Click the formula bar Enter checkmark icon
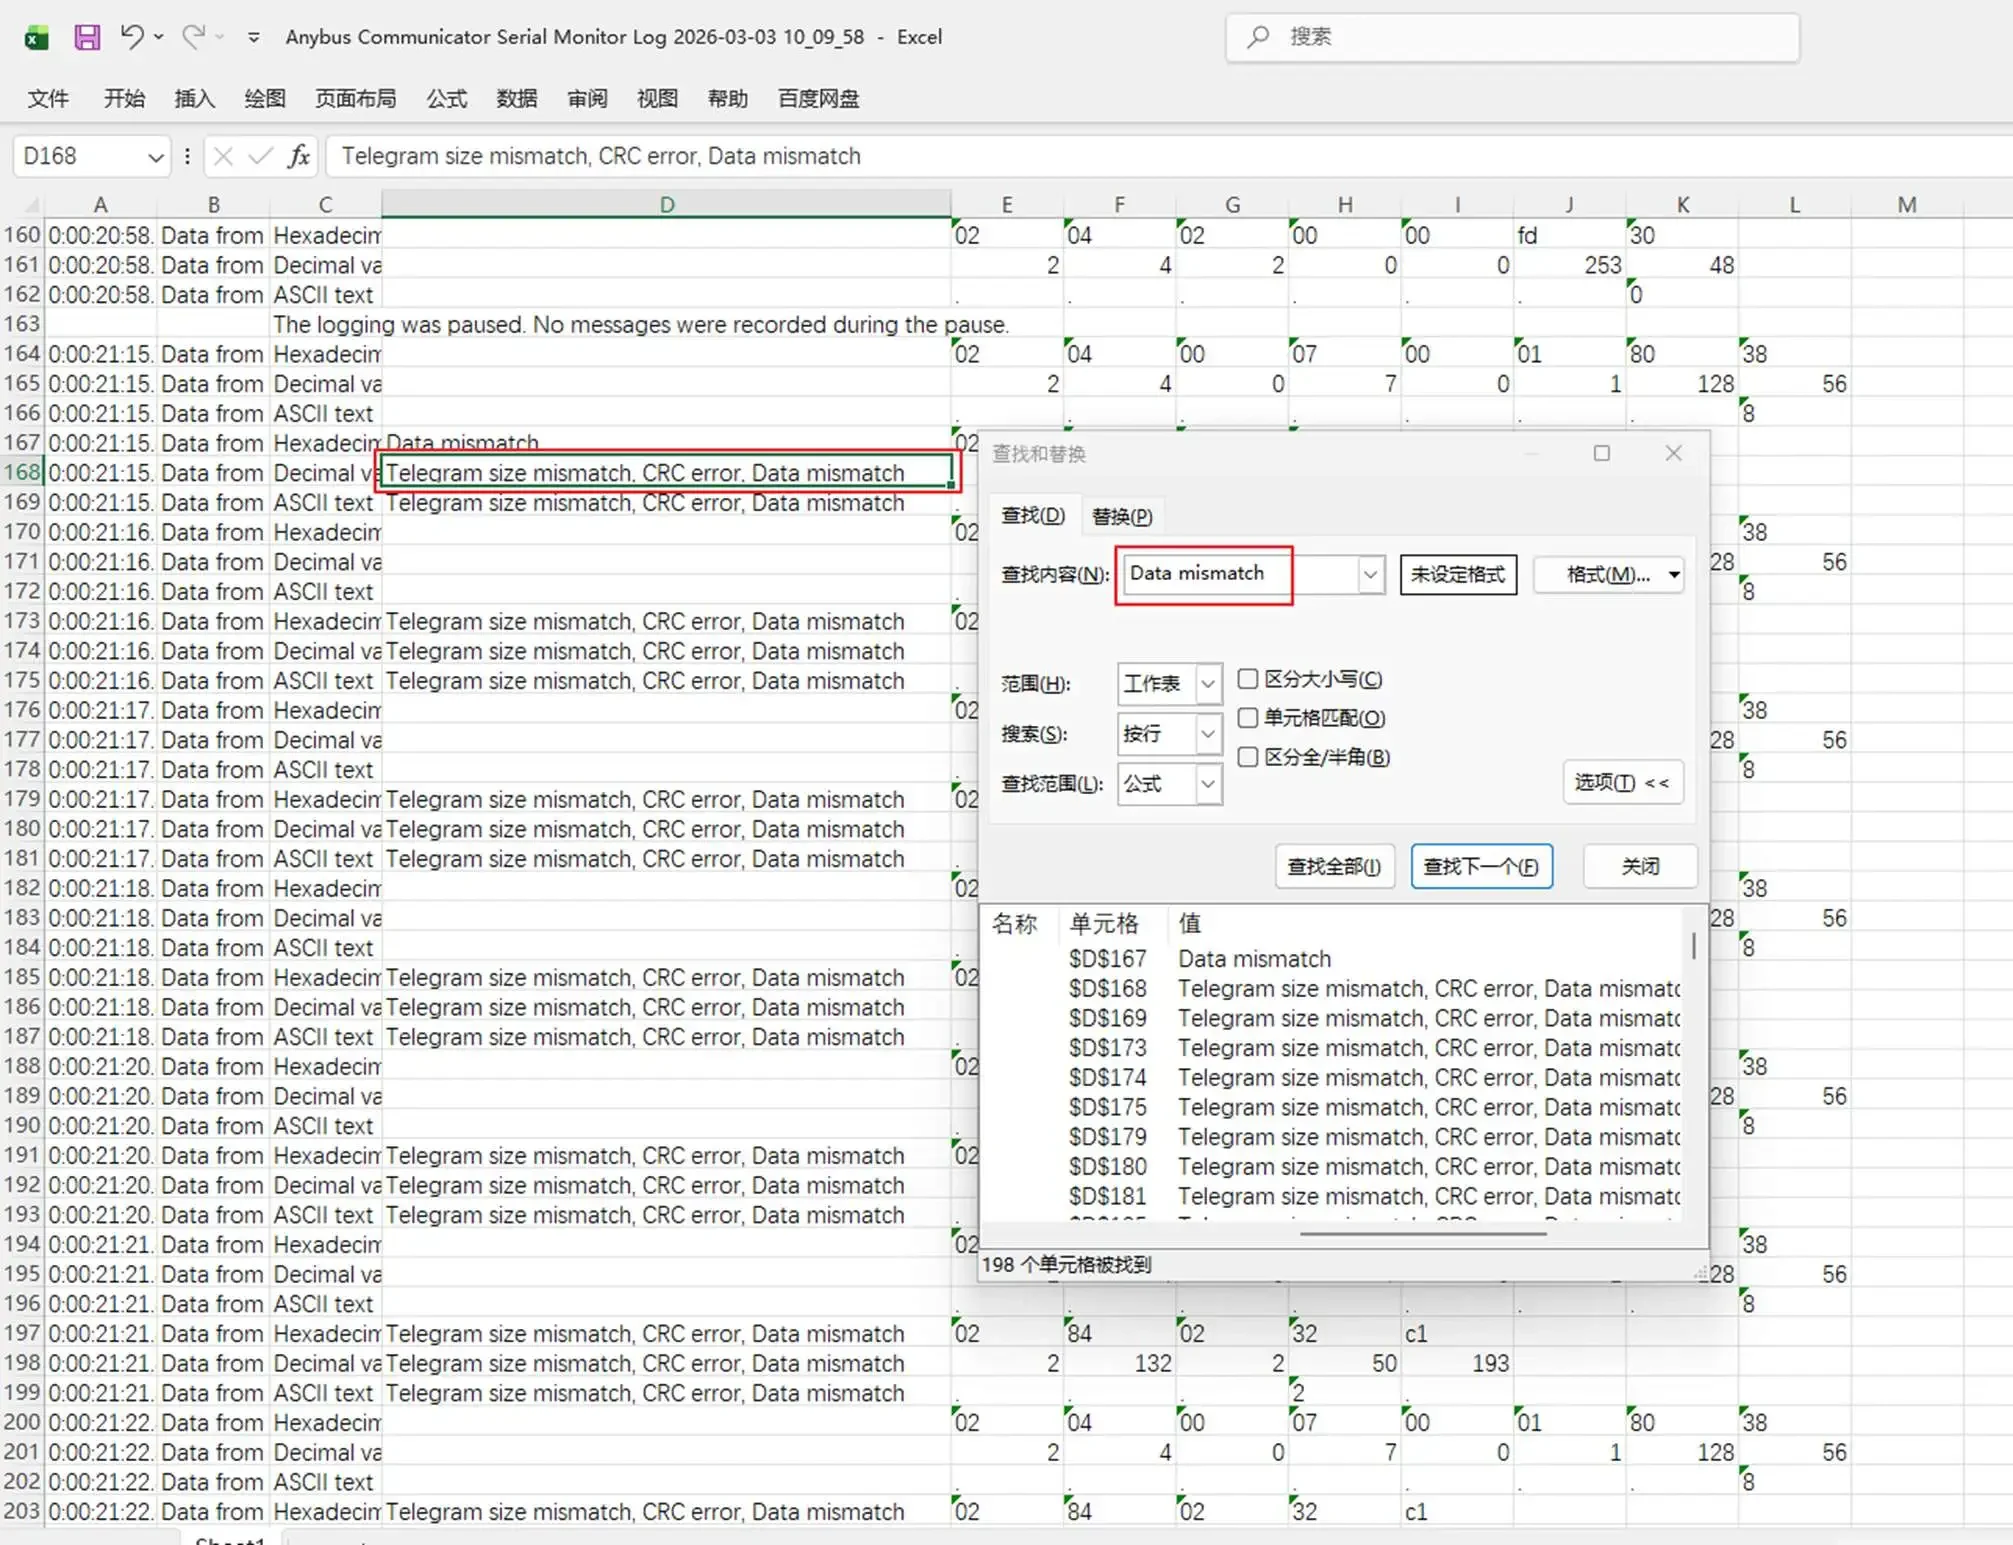This screenshot has width=2013, height=1545. (261, 156)
